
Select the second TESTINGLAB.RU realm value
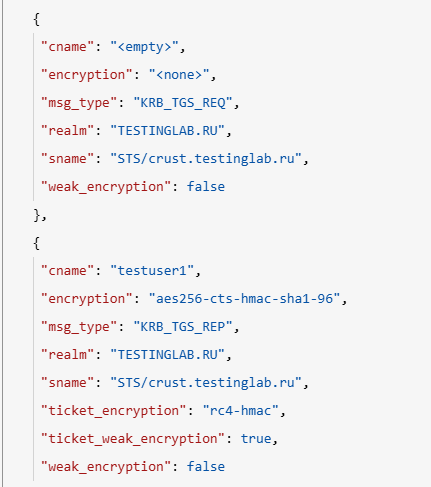pyautogui.click(x=167, y=355)
